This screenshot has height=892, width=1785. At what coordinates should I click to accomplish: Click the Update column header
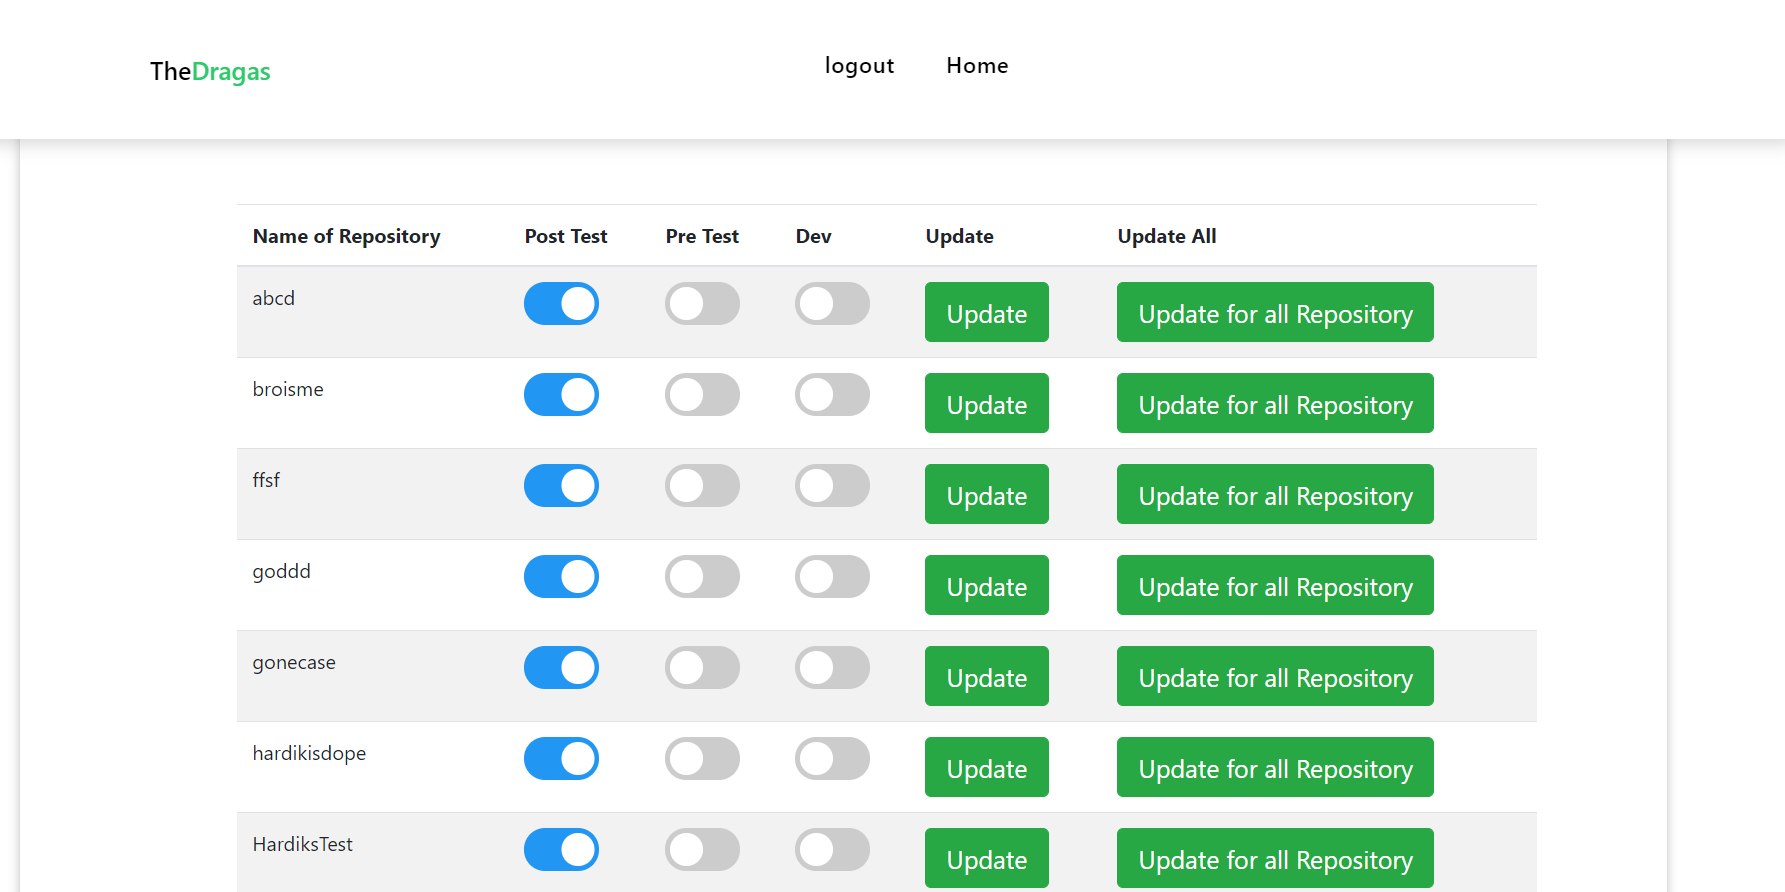[x=960, y=236]
